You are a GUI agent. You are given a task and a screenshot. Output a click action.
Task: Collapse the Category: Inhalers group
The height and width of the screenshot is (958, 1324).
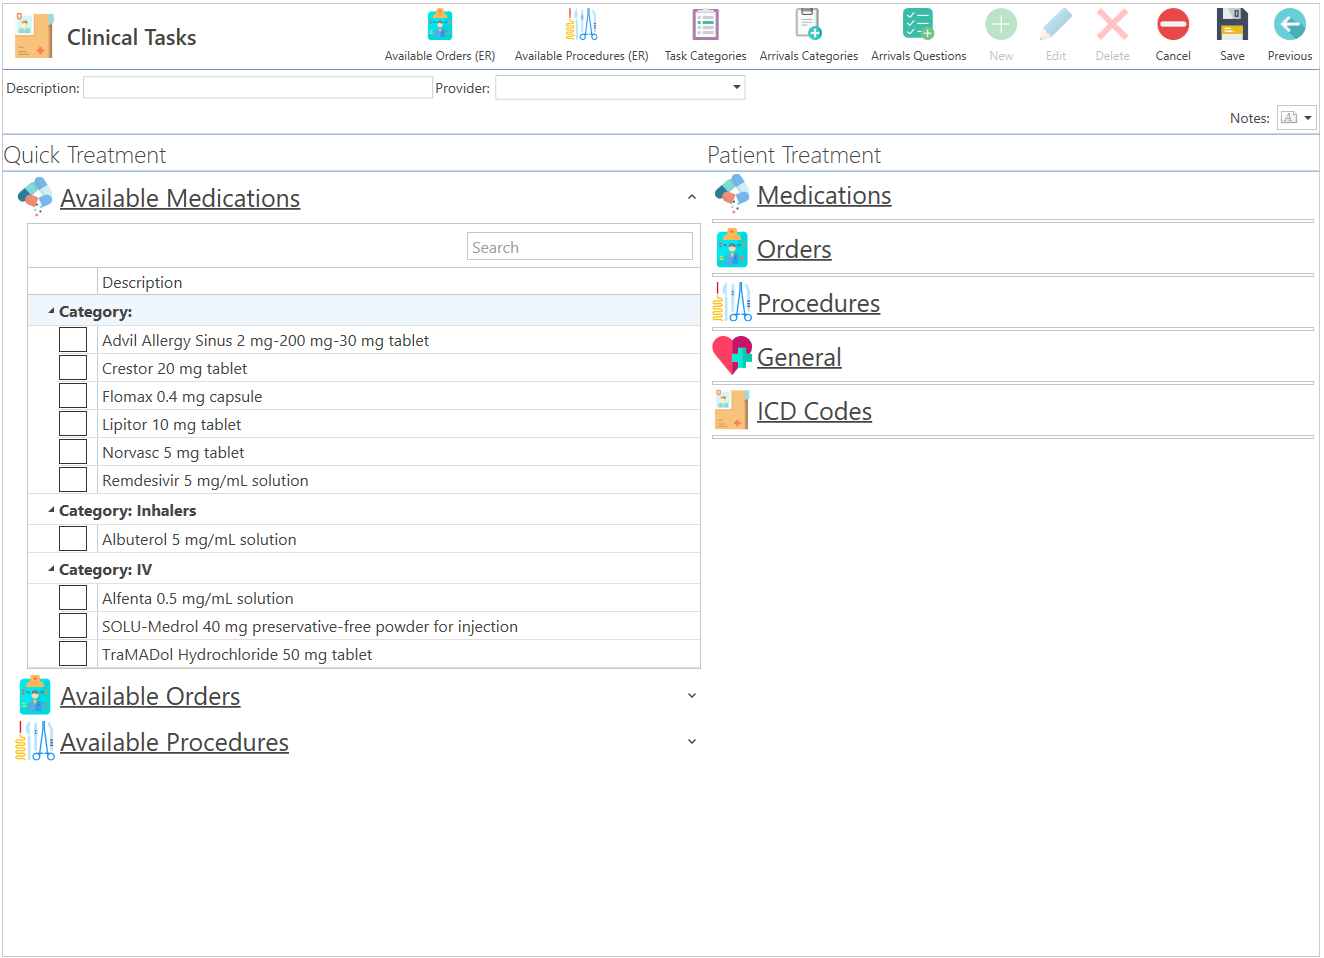click(x=51, y=510)
